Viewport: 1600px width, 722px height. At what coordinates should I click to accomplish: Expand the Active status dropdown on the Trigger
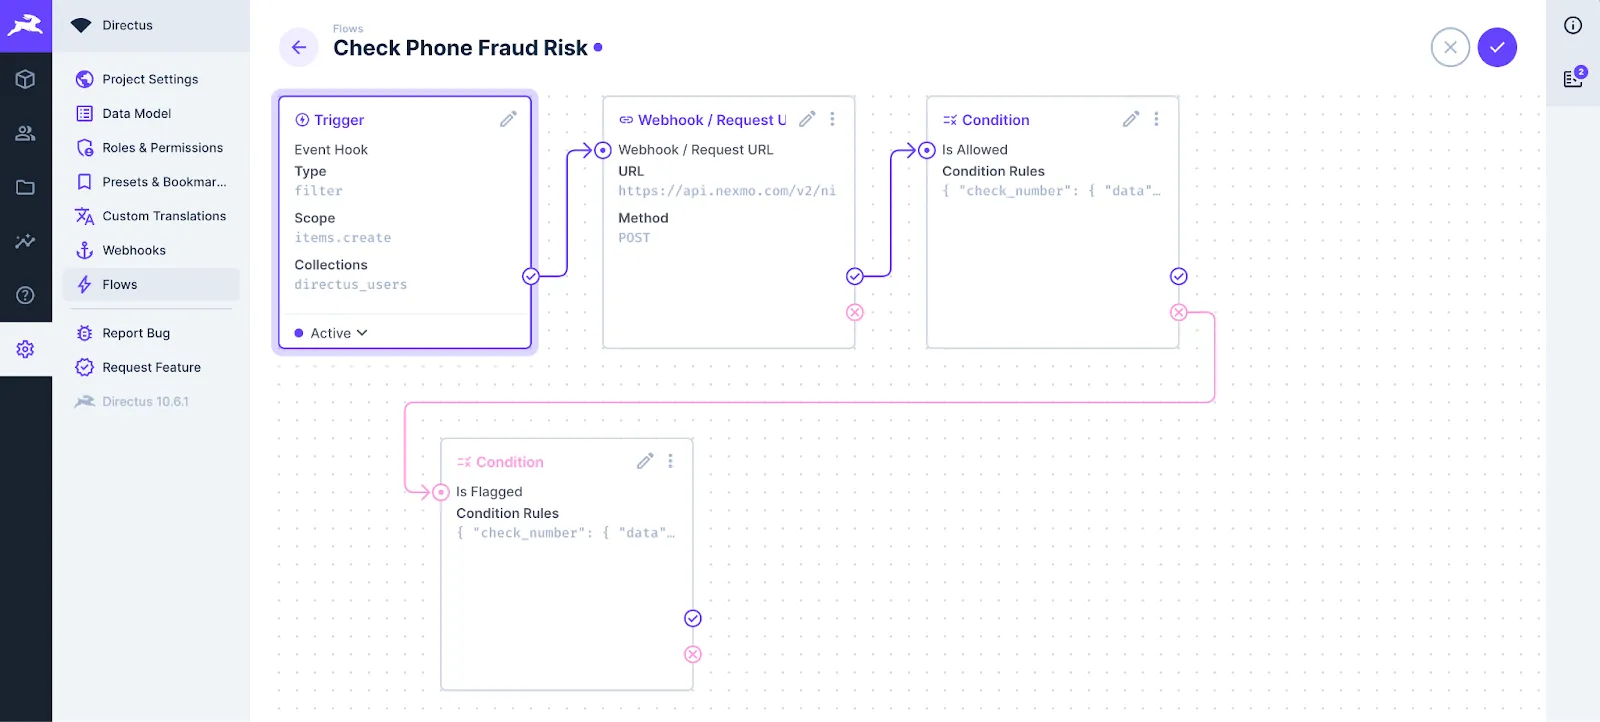330,332
